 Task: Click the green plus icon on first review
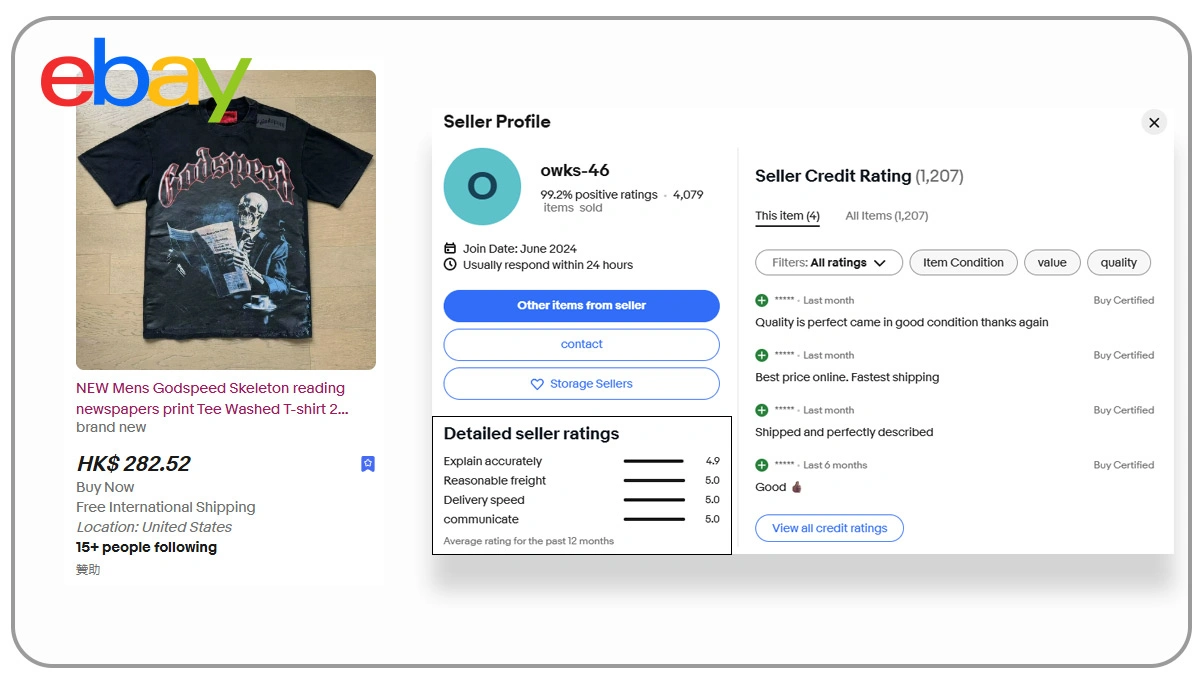[x=762, y=300]
